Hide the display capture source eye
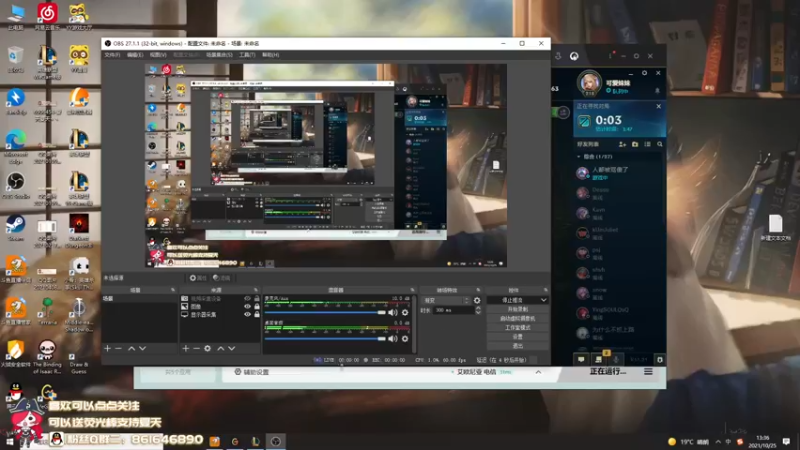This screenshot has width=800, height=450. 247,314
